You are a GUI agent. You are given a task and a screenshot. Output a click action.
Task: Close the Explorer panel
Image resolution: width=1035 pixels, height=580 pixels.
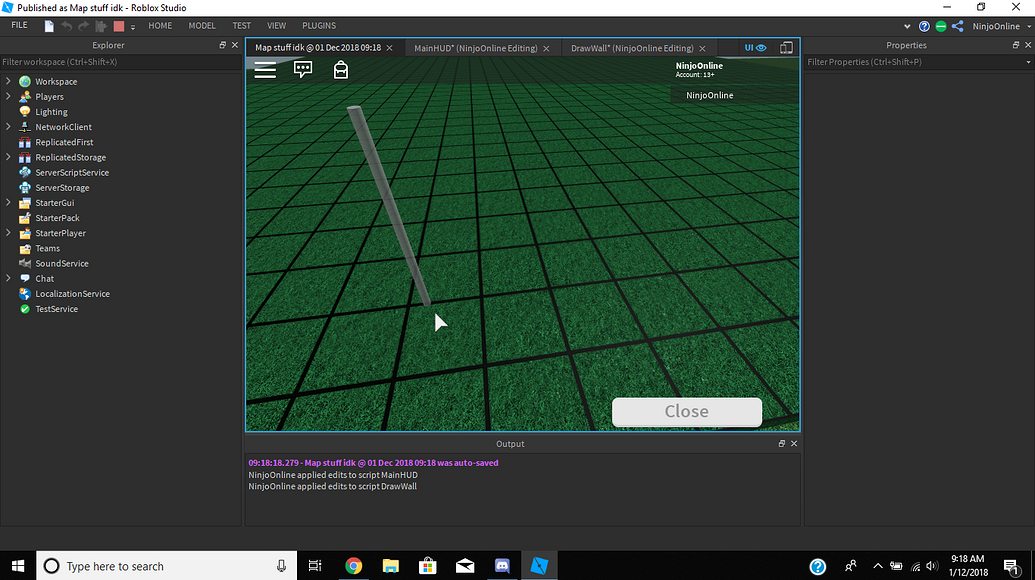coord(234,45)
